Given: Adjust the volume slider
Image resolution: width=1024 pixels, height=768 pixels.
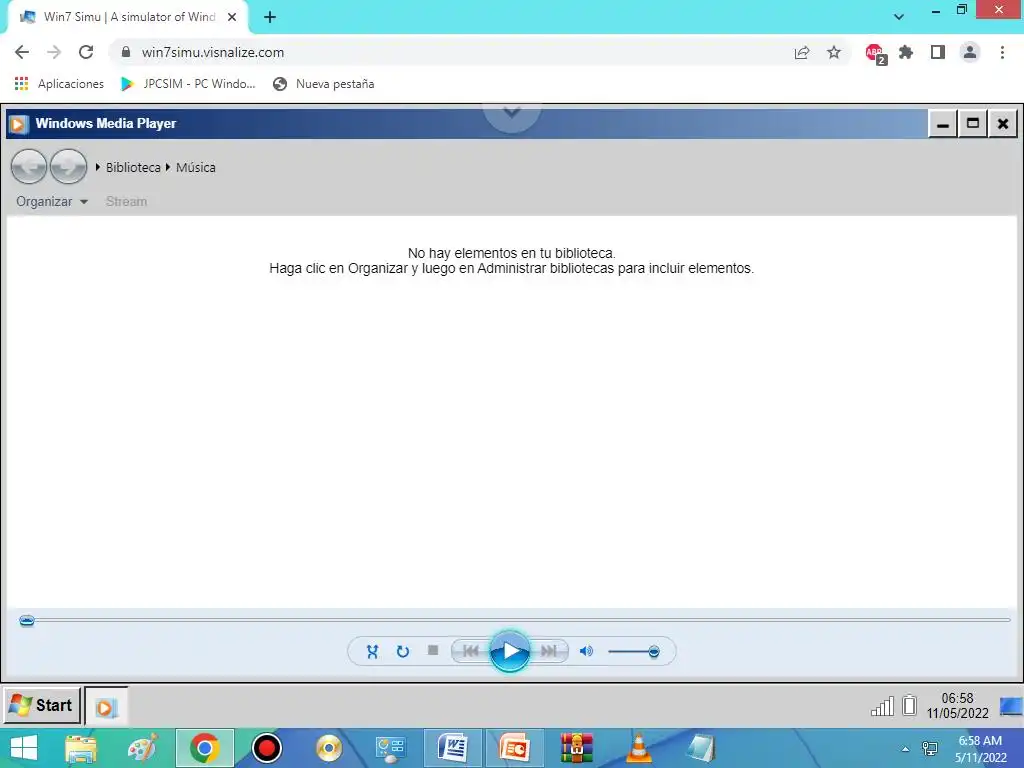Looking at the screenshot, I should pos(633,652).
